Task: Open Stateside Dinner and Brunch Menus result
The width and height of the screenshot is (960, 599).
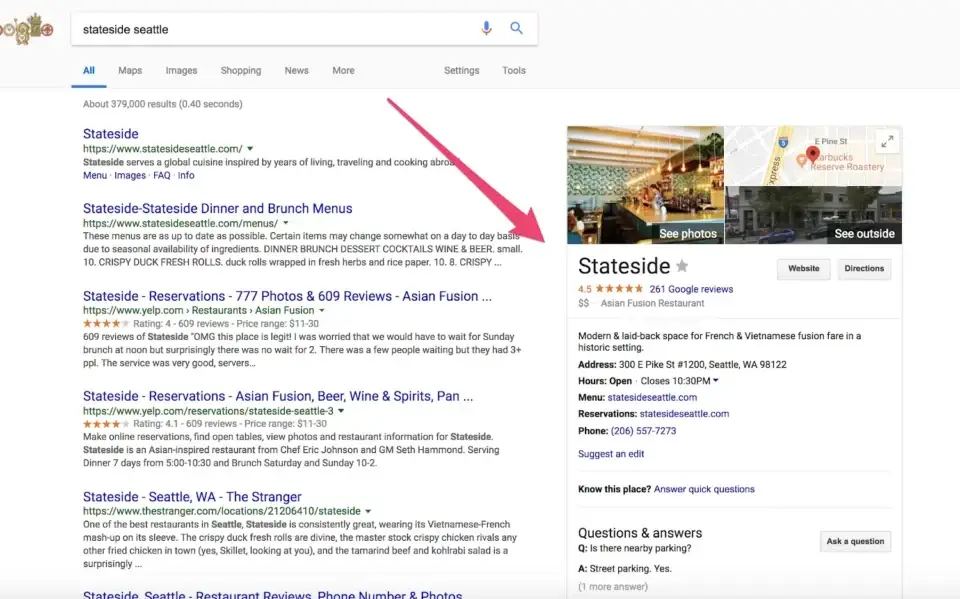Action: [x=217, y=208]
